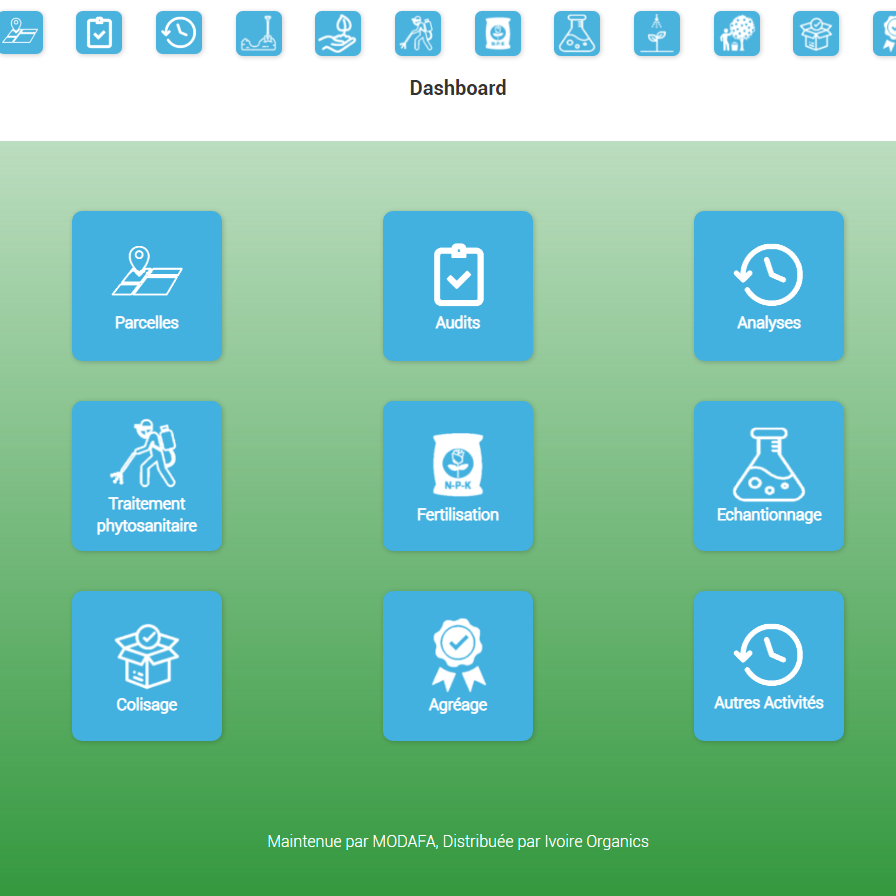This screenshot has width=896, height=896.
Task: Click the map parcel icon in top bar
Action: coord(20,33)
